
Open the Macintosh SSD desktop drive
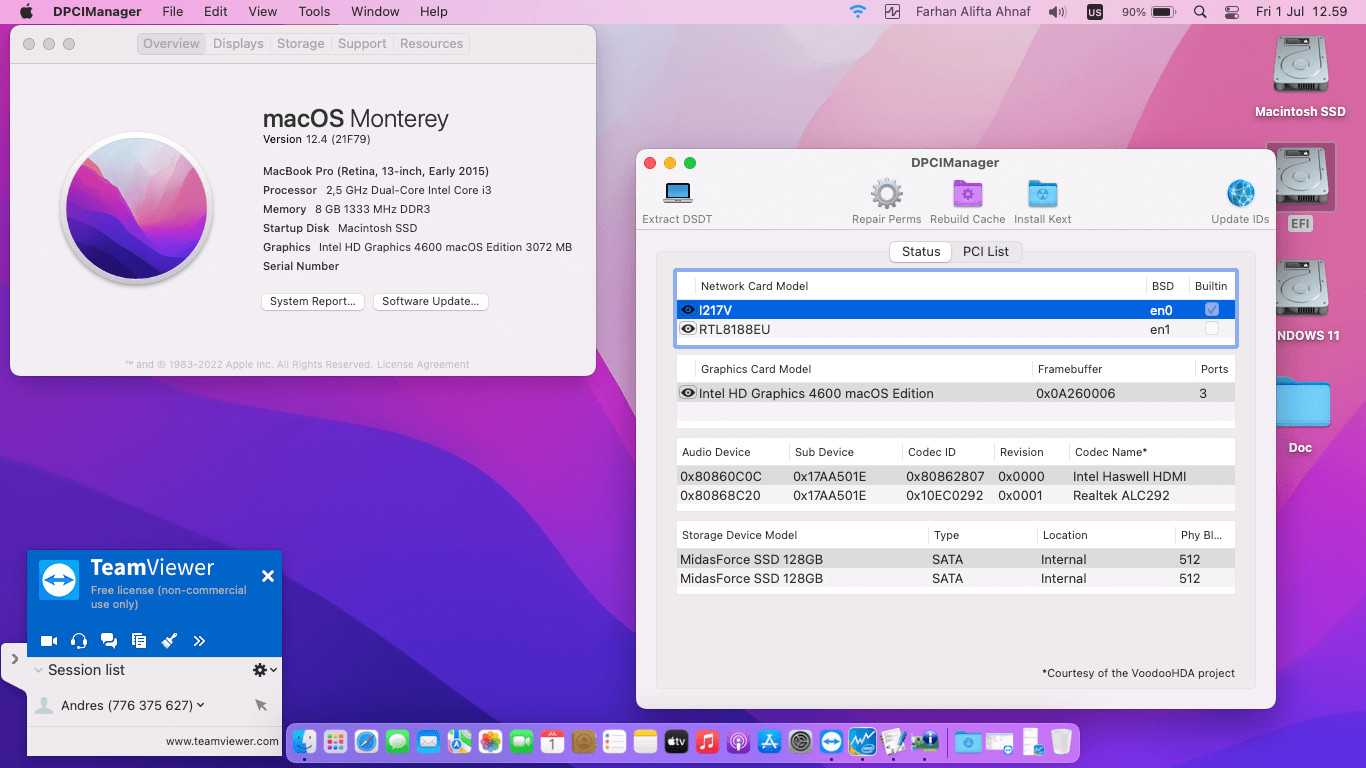tap(1300, 66)
